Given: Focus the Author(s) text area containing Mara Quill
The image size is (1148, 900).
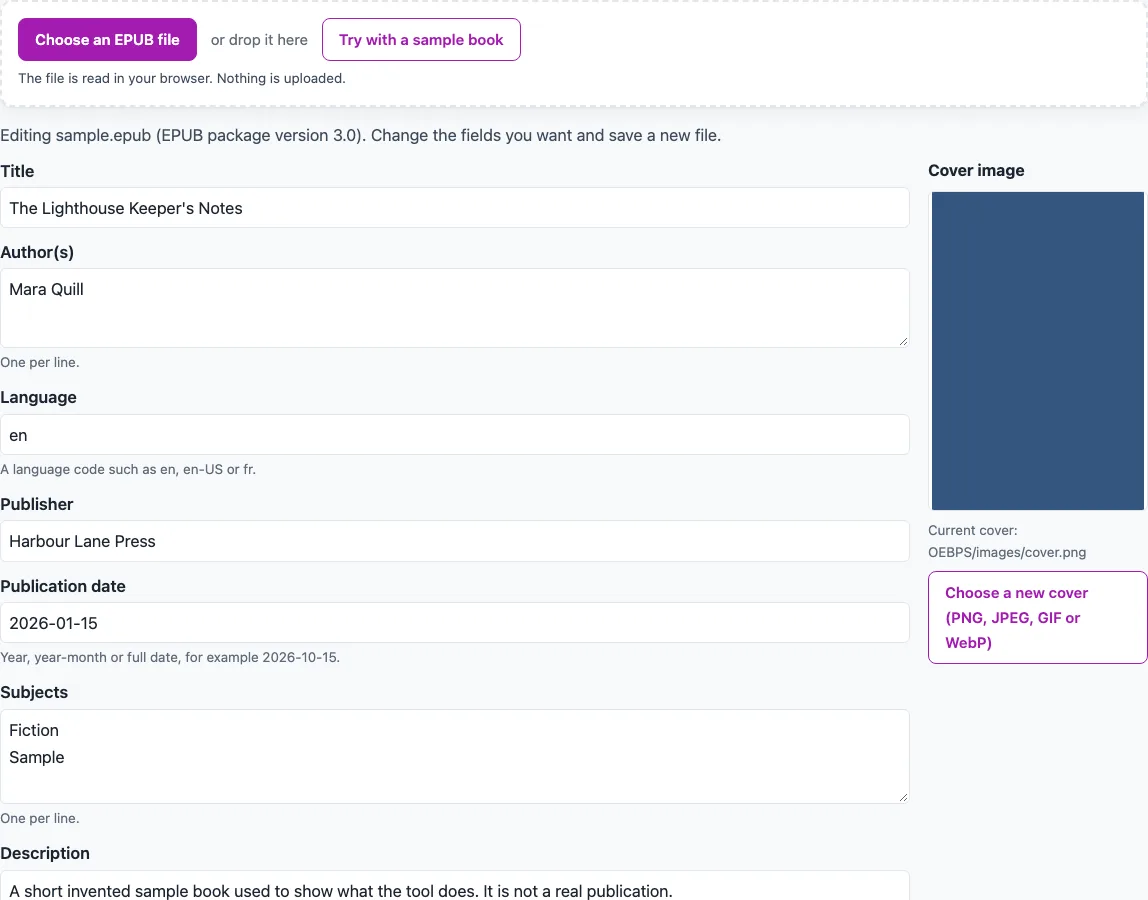Looking at the screenshot, I should point(455,308).
